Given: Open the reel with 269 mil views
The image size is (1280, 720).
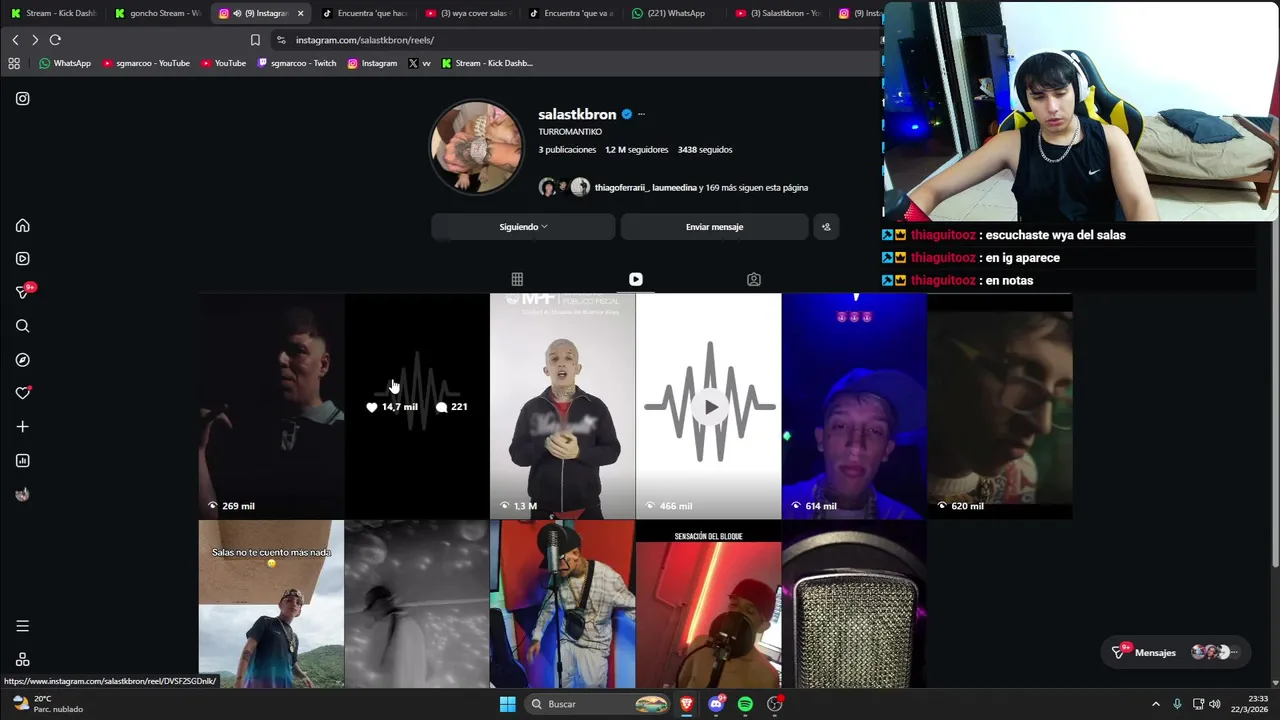Looking at the screenshot, I should tap(271, 406).
